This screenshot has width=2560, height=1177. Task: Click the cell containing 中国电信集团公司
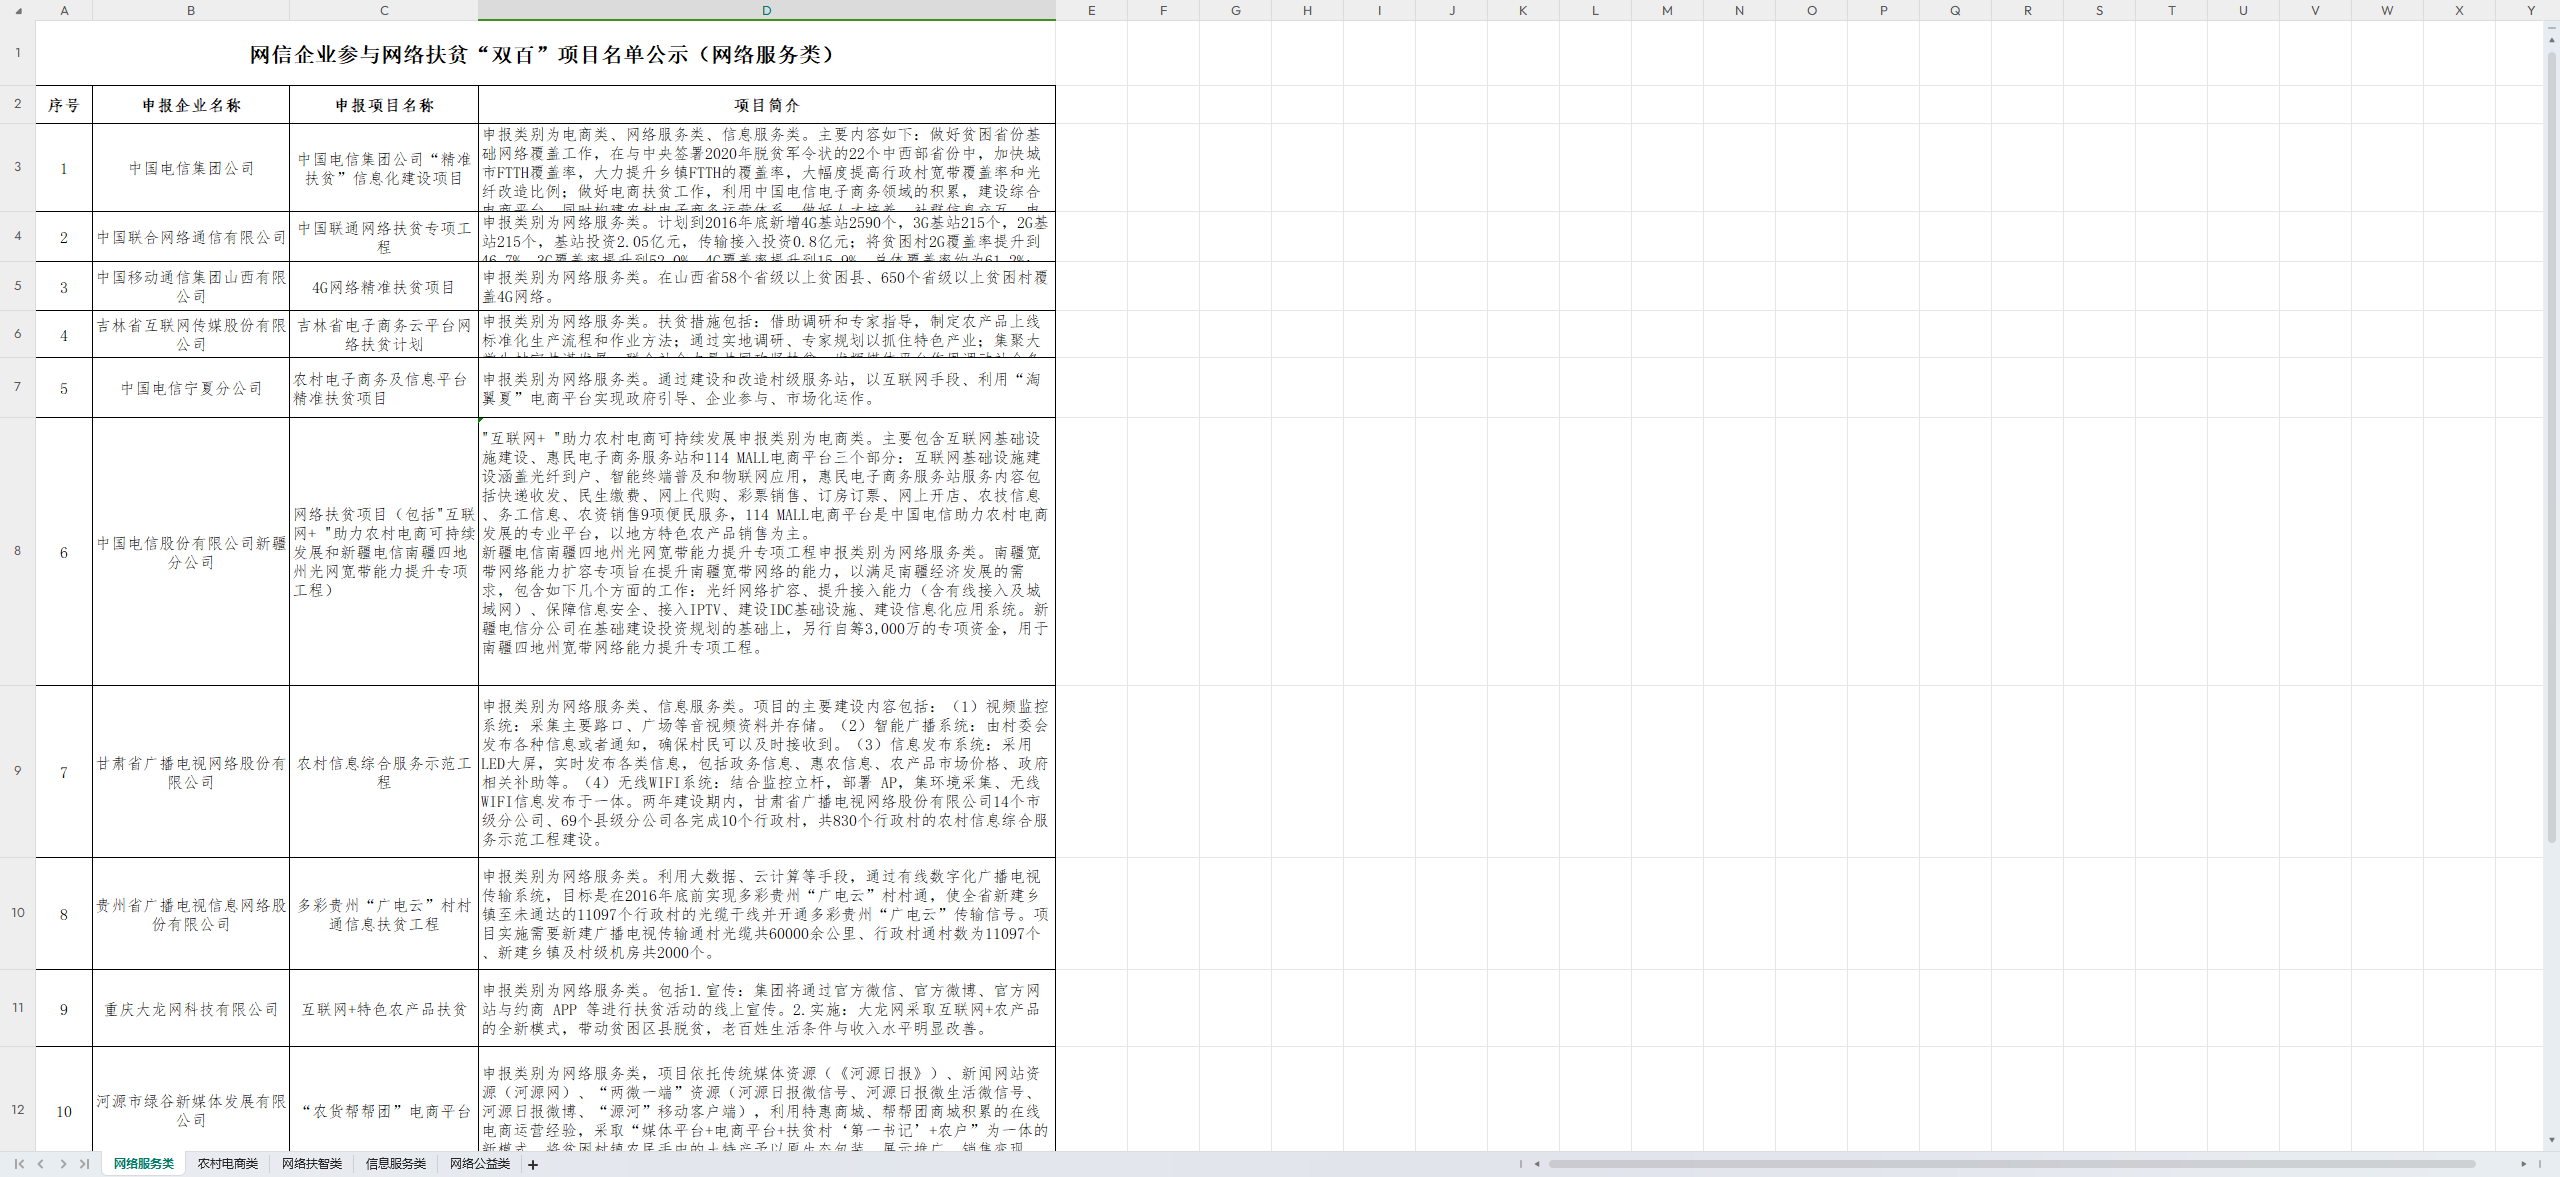[x=190, y=168]
